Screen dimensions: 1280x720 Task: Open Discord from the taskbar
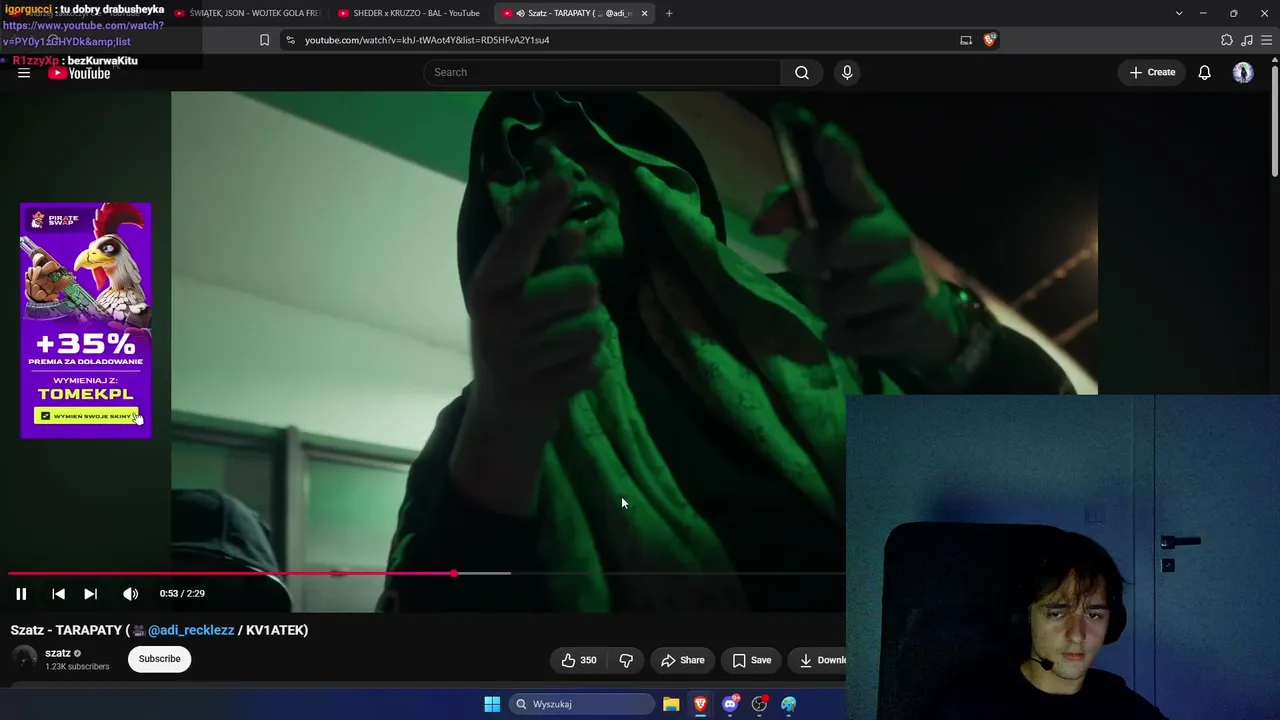(730, 704)
